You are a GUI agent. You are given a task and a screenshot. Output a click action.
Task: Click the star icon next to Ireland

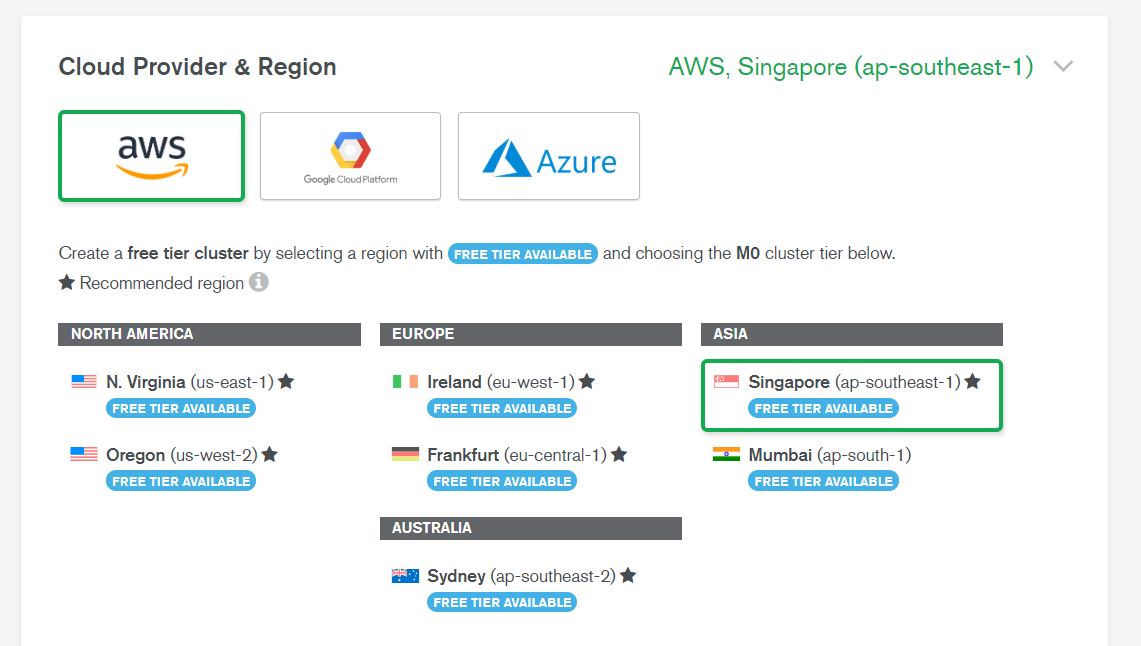[x=587, y=381]
